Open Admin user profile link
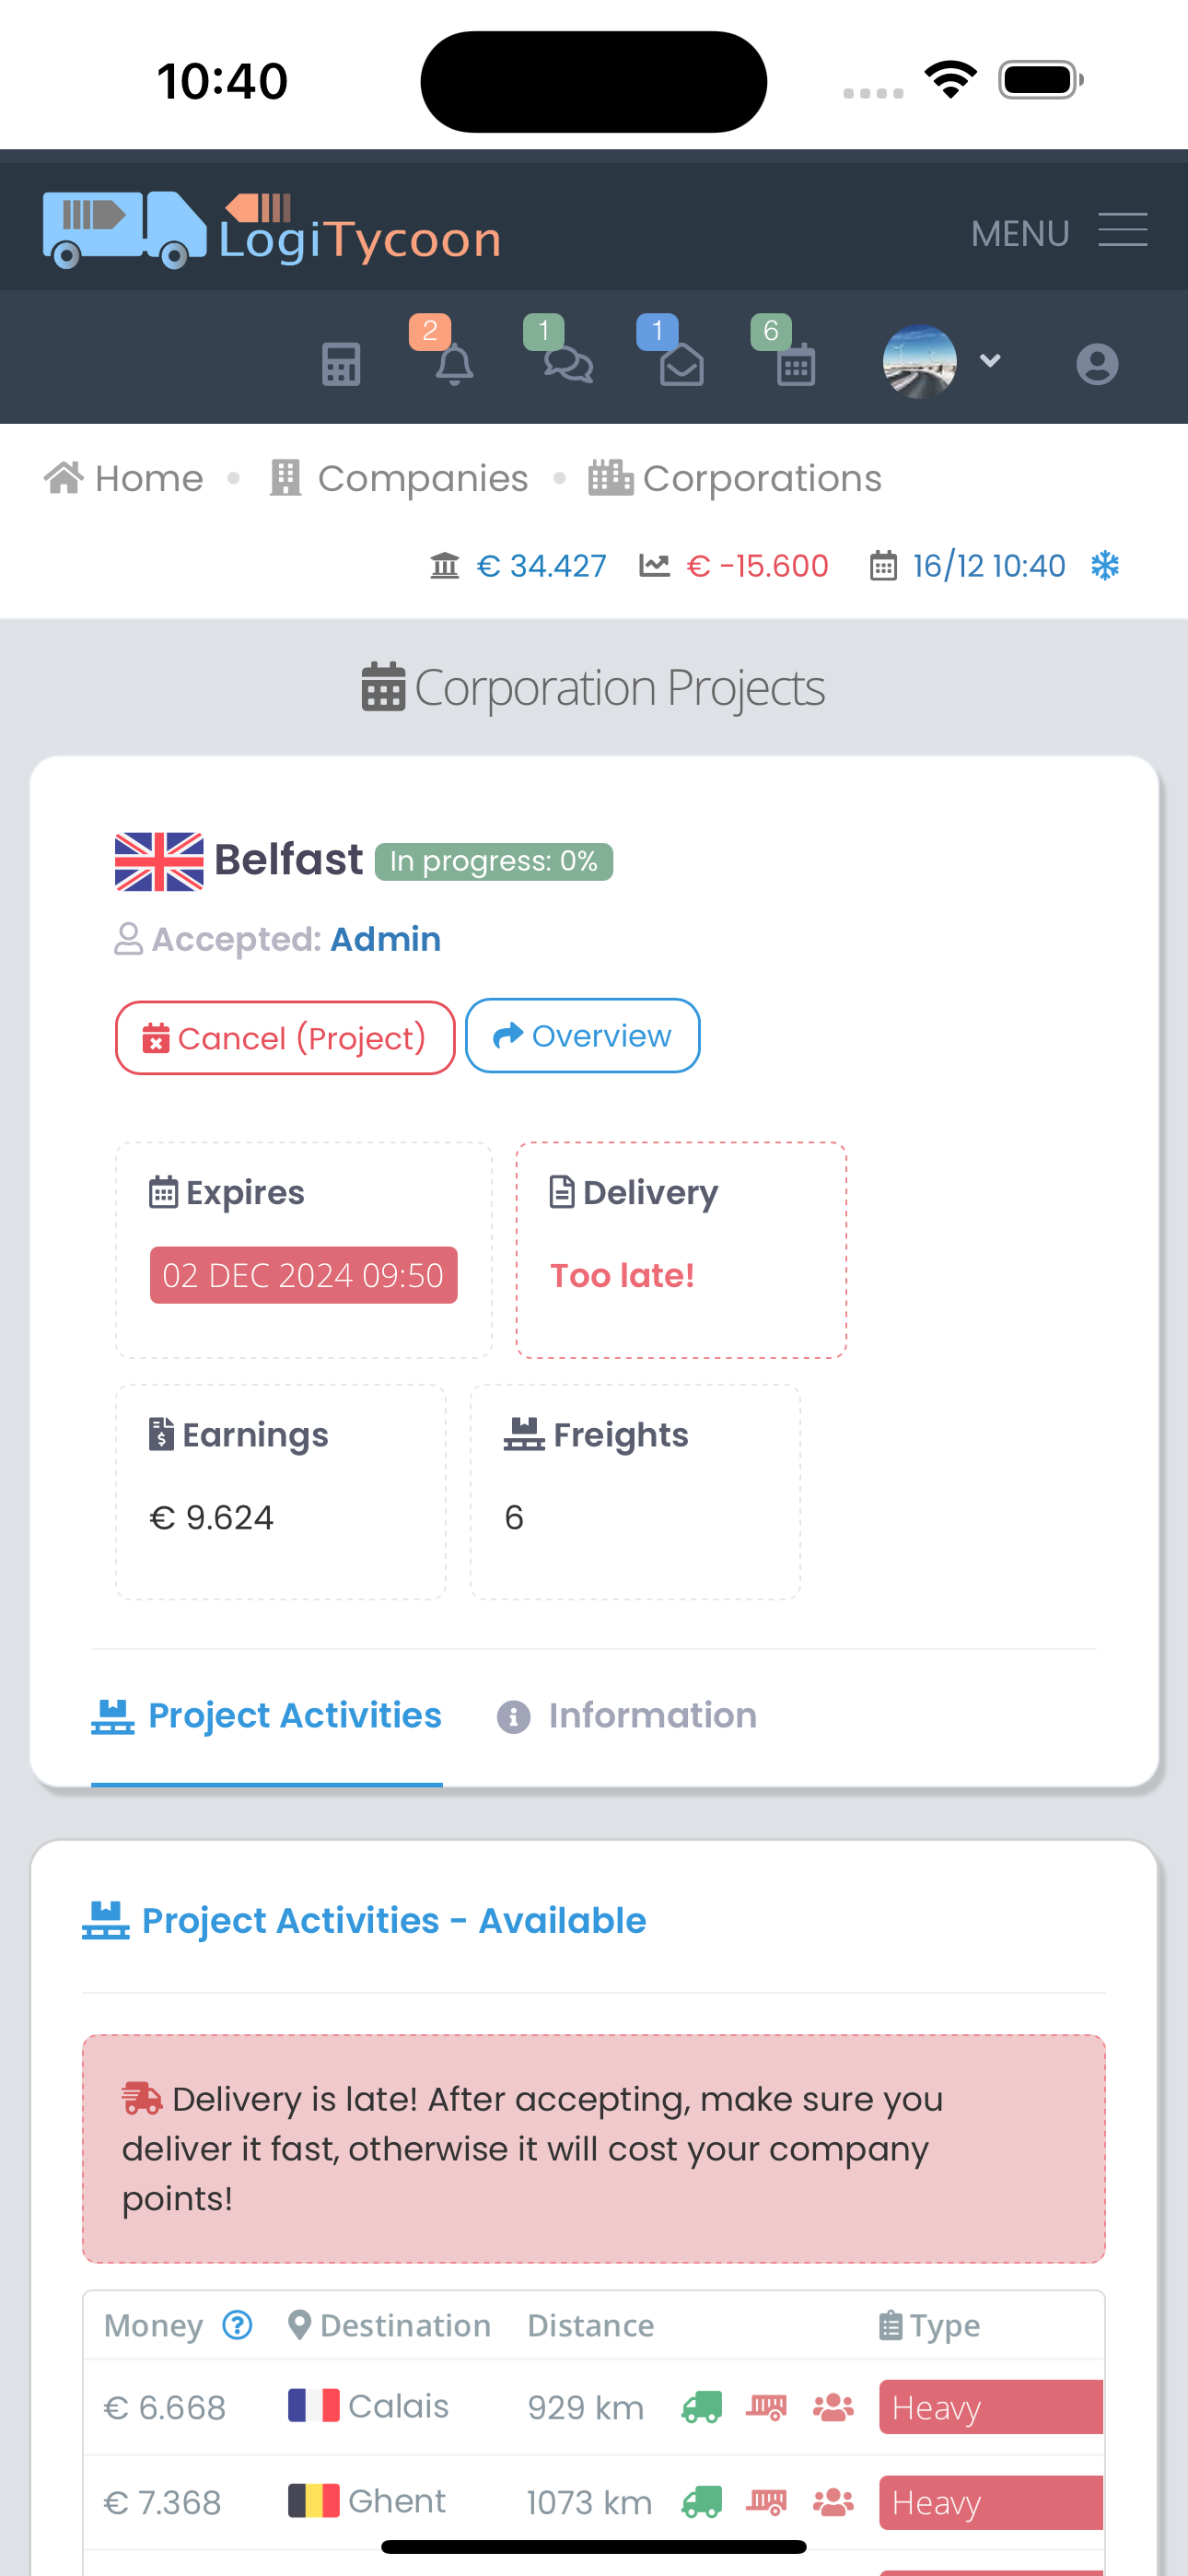Screen dimensions: 1188x2576 (x=385, y=939)
